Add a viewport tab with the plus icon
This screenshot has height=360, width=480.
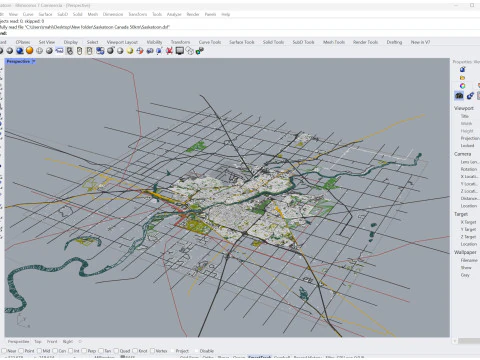80,342
